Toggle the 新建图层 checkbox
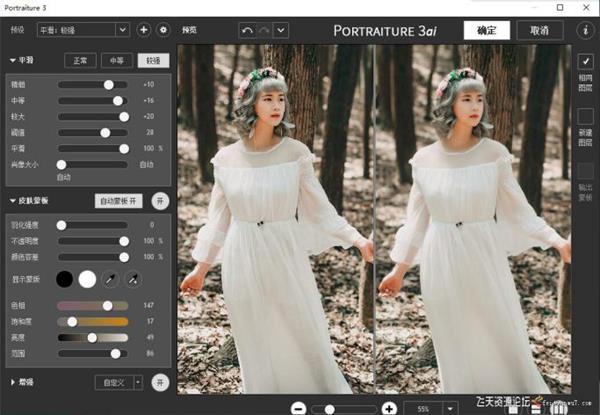 (585, 116)
